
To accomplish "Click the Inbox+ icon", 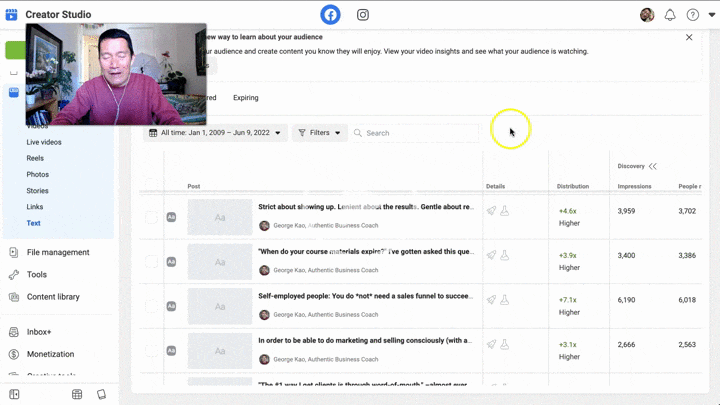I will pyautogui.click(x=14, y=332).
